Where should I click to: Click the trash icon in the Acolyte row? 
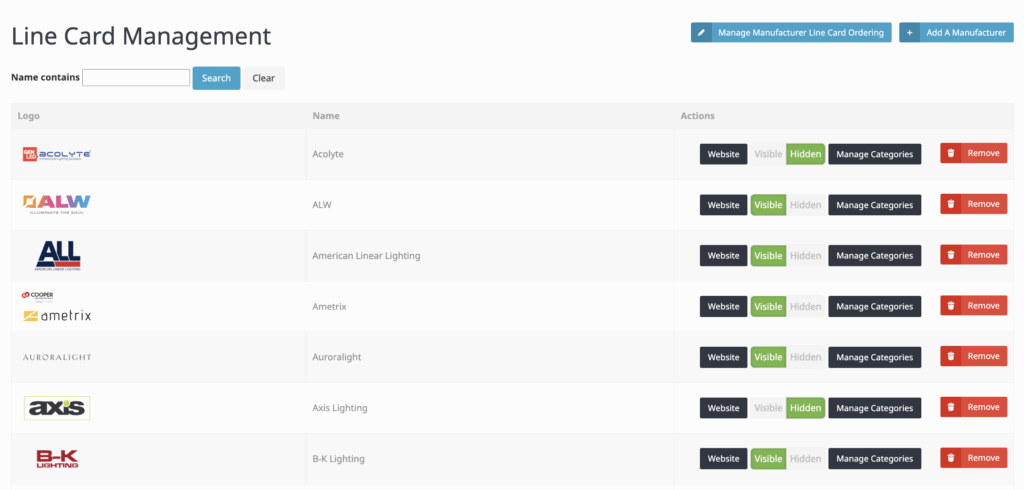951,154
